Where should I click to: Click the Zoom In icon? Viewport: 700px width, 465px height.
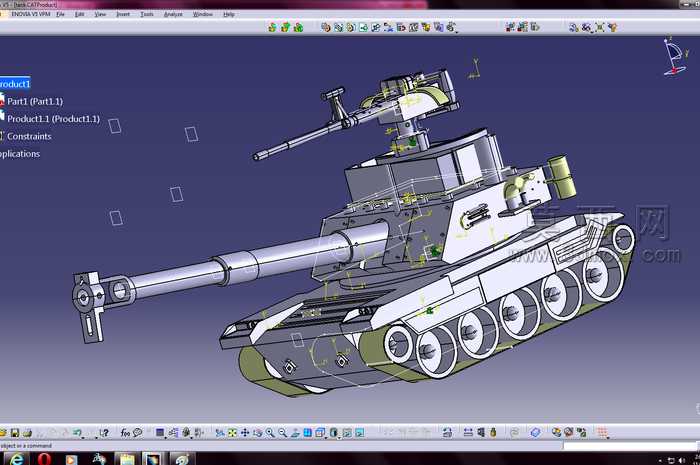pos(270,432)
